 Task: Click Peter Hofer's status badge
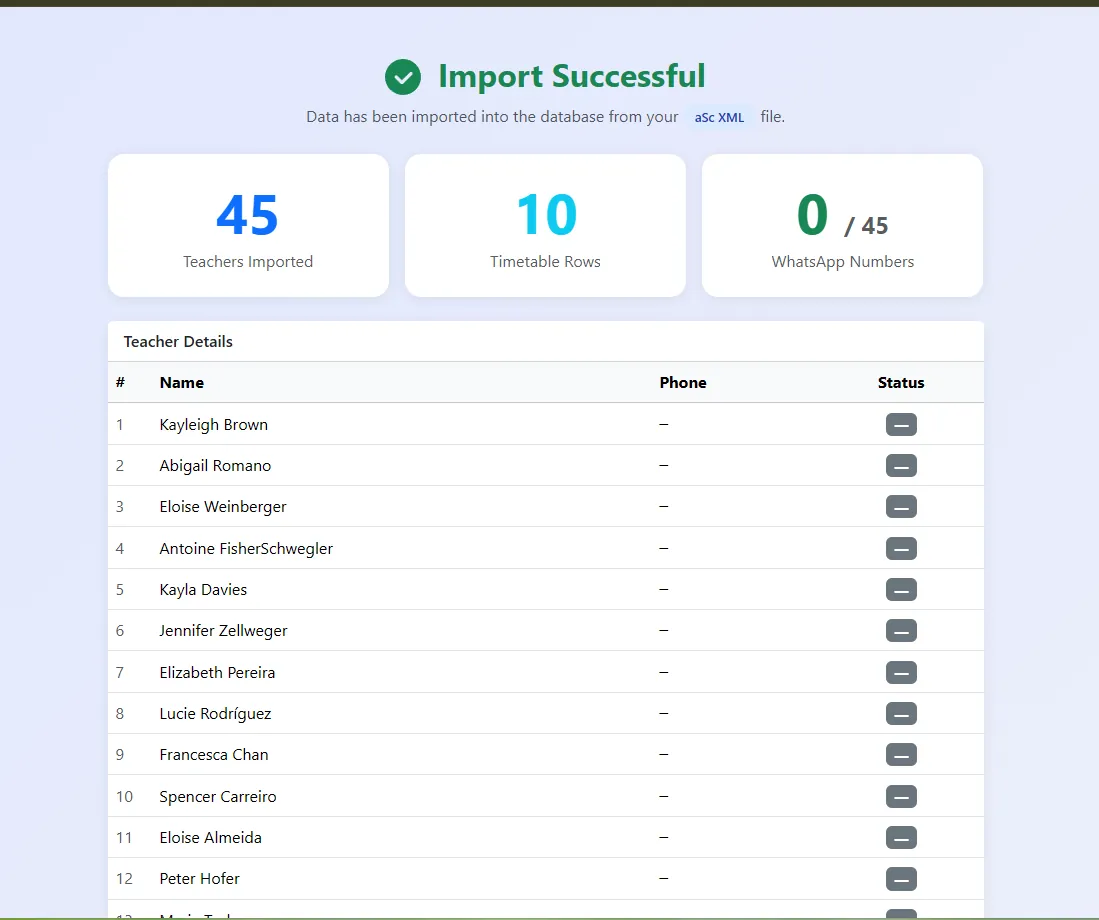coord(901,879)
